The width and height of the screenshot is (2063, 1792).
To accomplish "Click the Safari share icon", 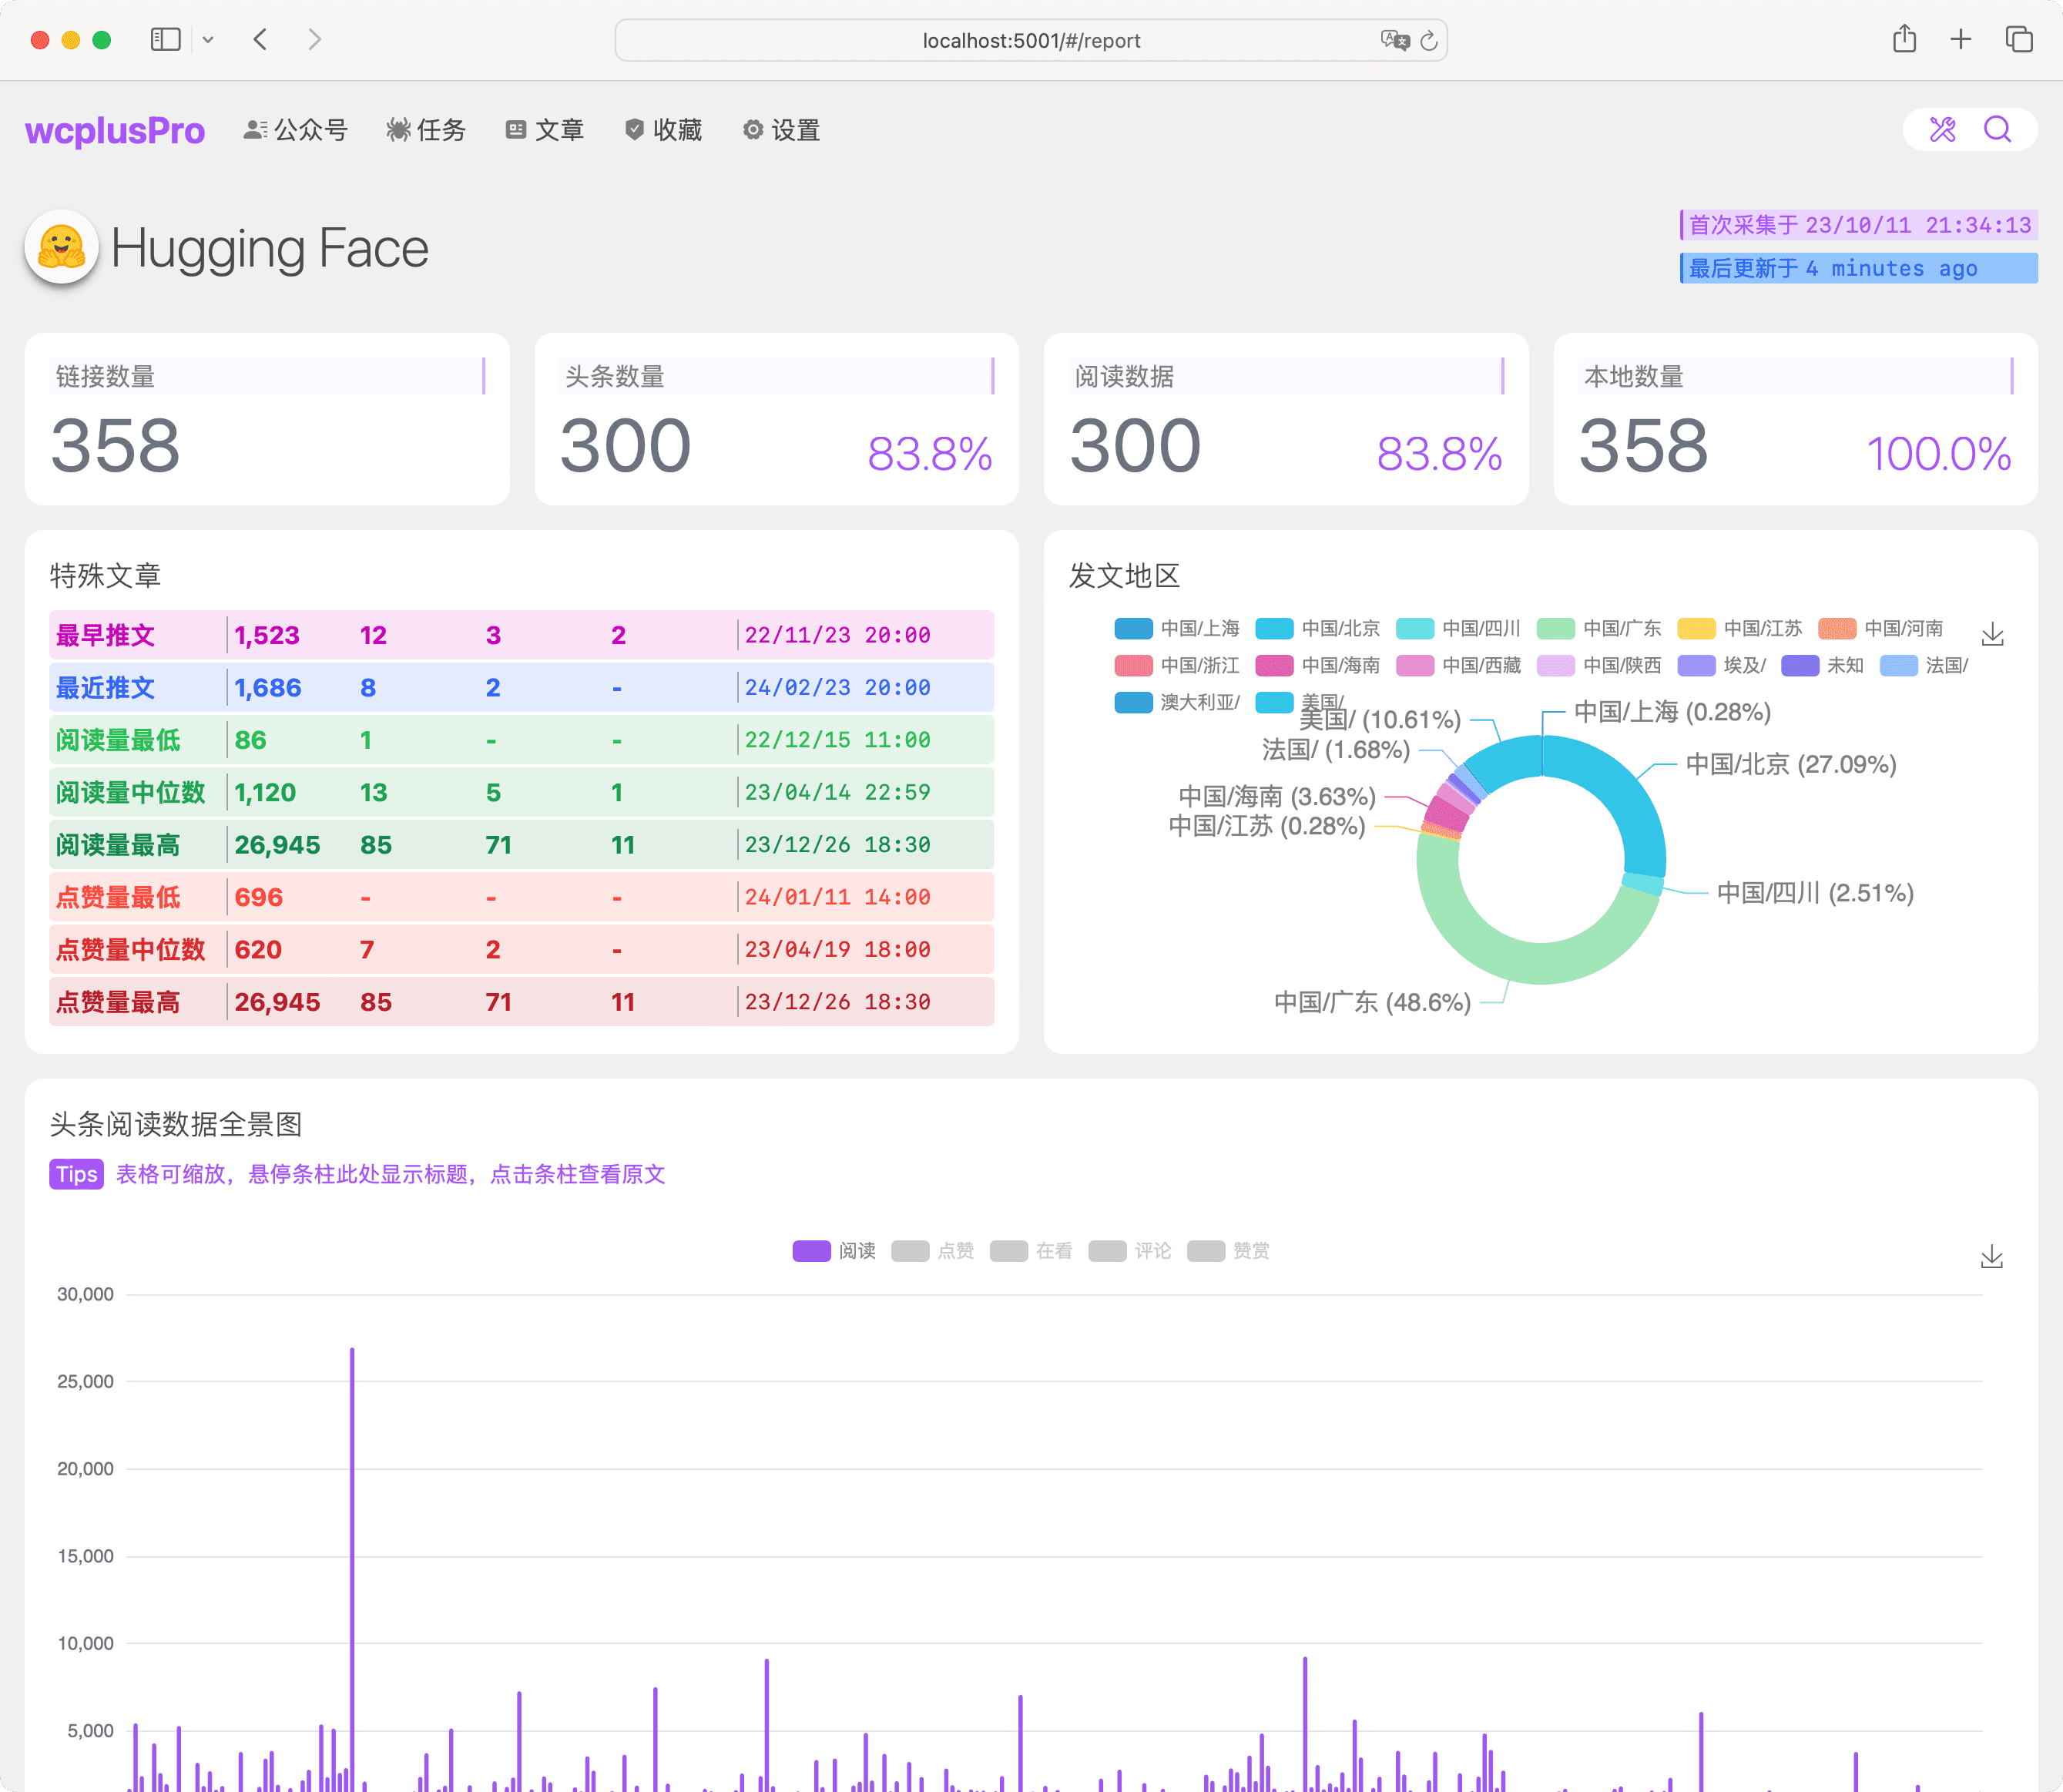I will click(1904, 39).
